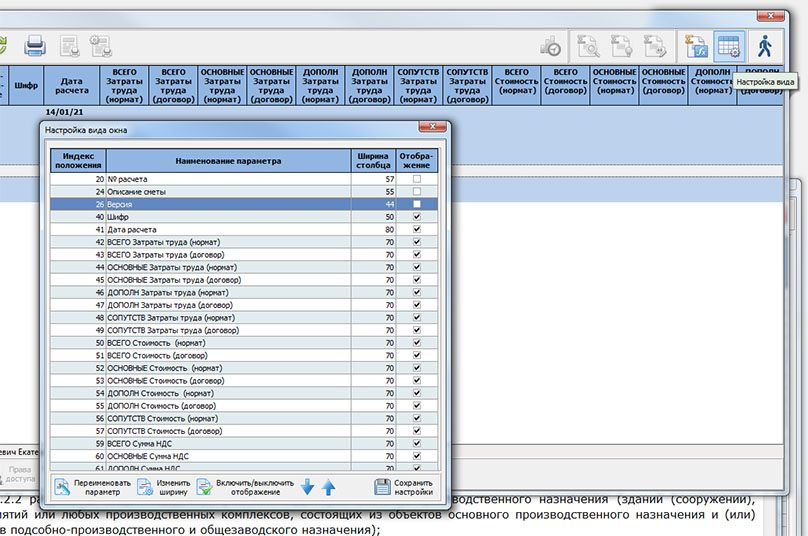Click the clock history icon in the toolbar
Image resolution: width=808 pixels, height=536 pixels.
[x=550, y=46]
